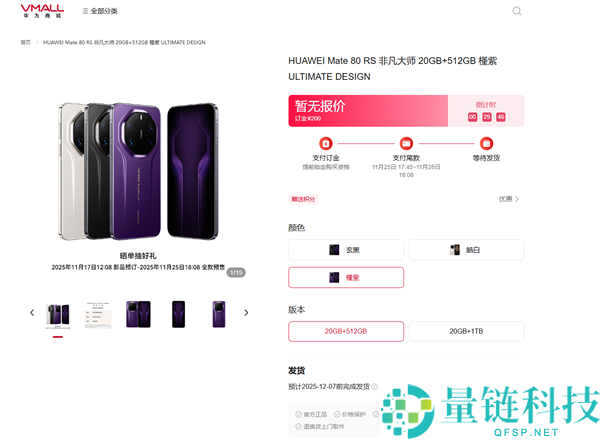Select the 玄黑 color option
The image size is (600, 443).
(346, 250)
